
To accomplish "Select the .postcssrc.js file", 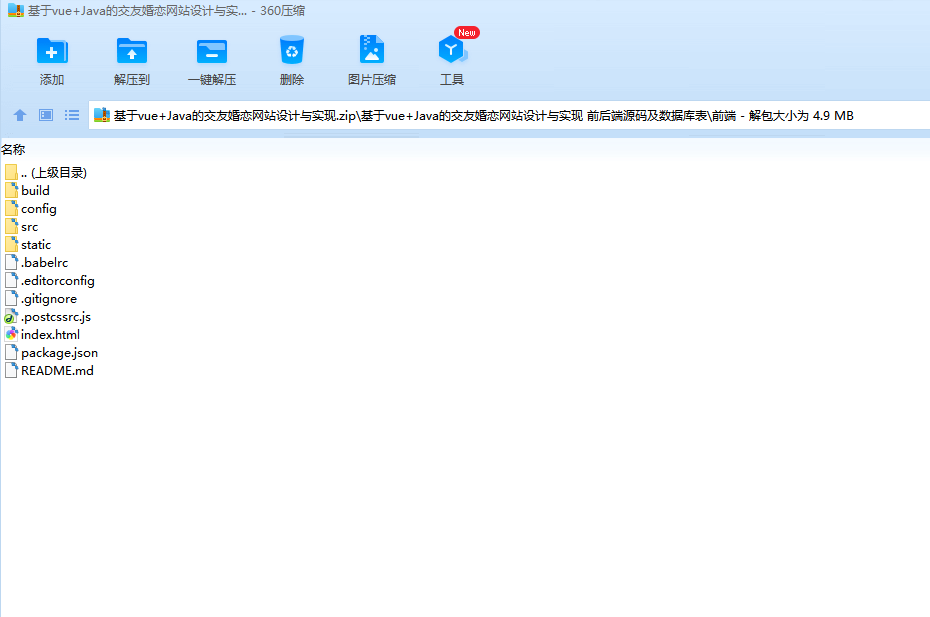I will tap(47, 316).
